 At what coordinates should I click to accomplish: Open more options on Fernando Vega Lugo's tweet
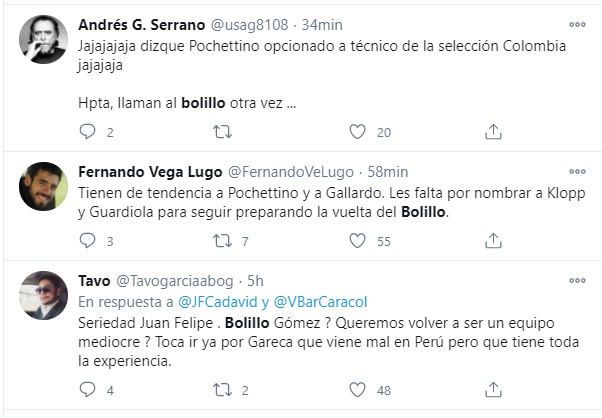pyautogui.click(x=577, y=171)
